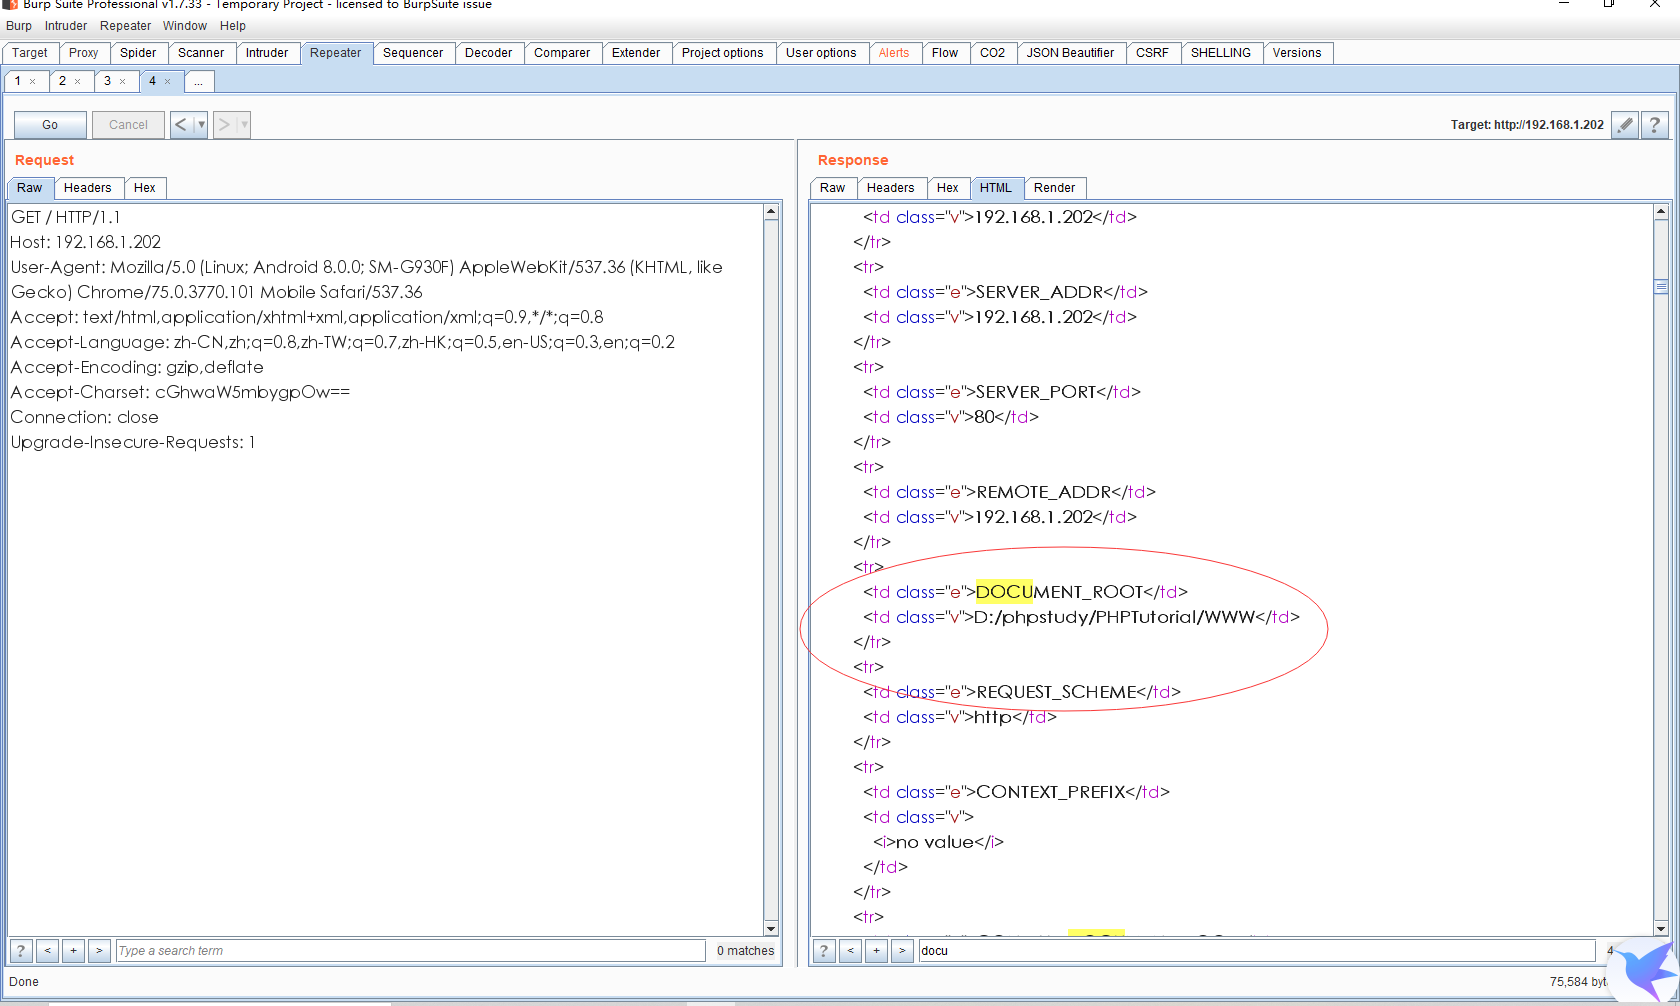The height and width of the screenshot is (1006, 1680).
Task: Open the new Repeater tab '...' button
Action: coord(199,82)
